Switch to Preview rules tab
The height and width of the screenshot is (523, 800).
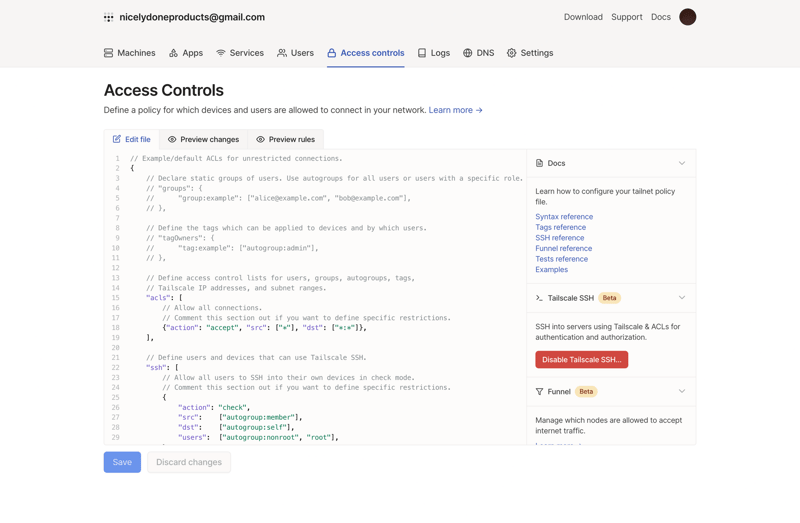pos(286,139)
